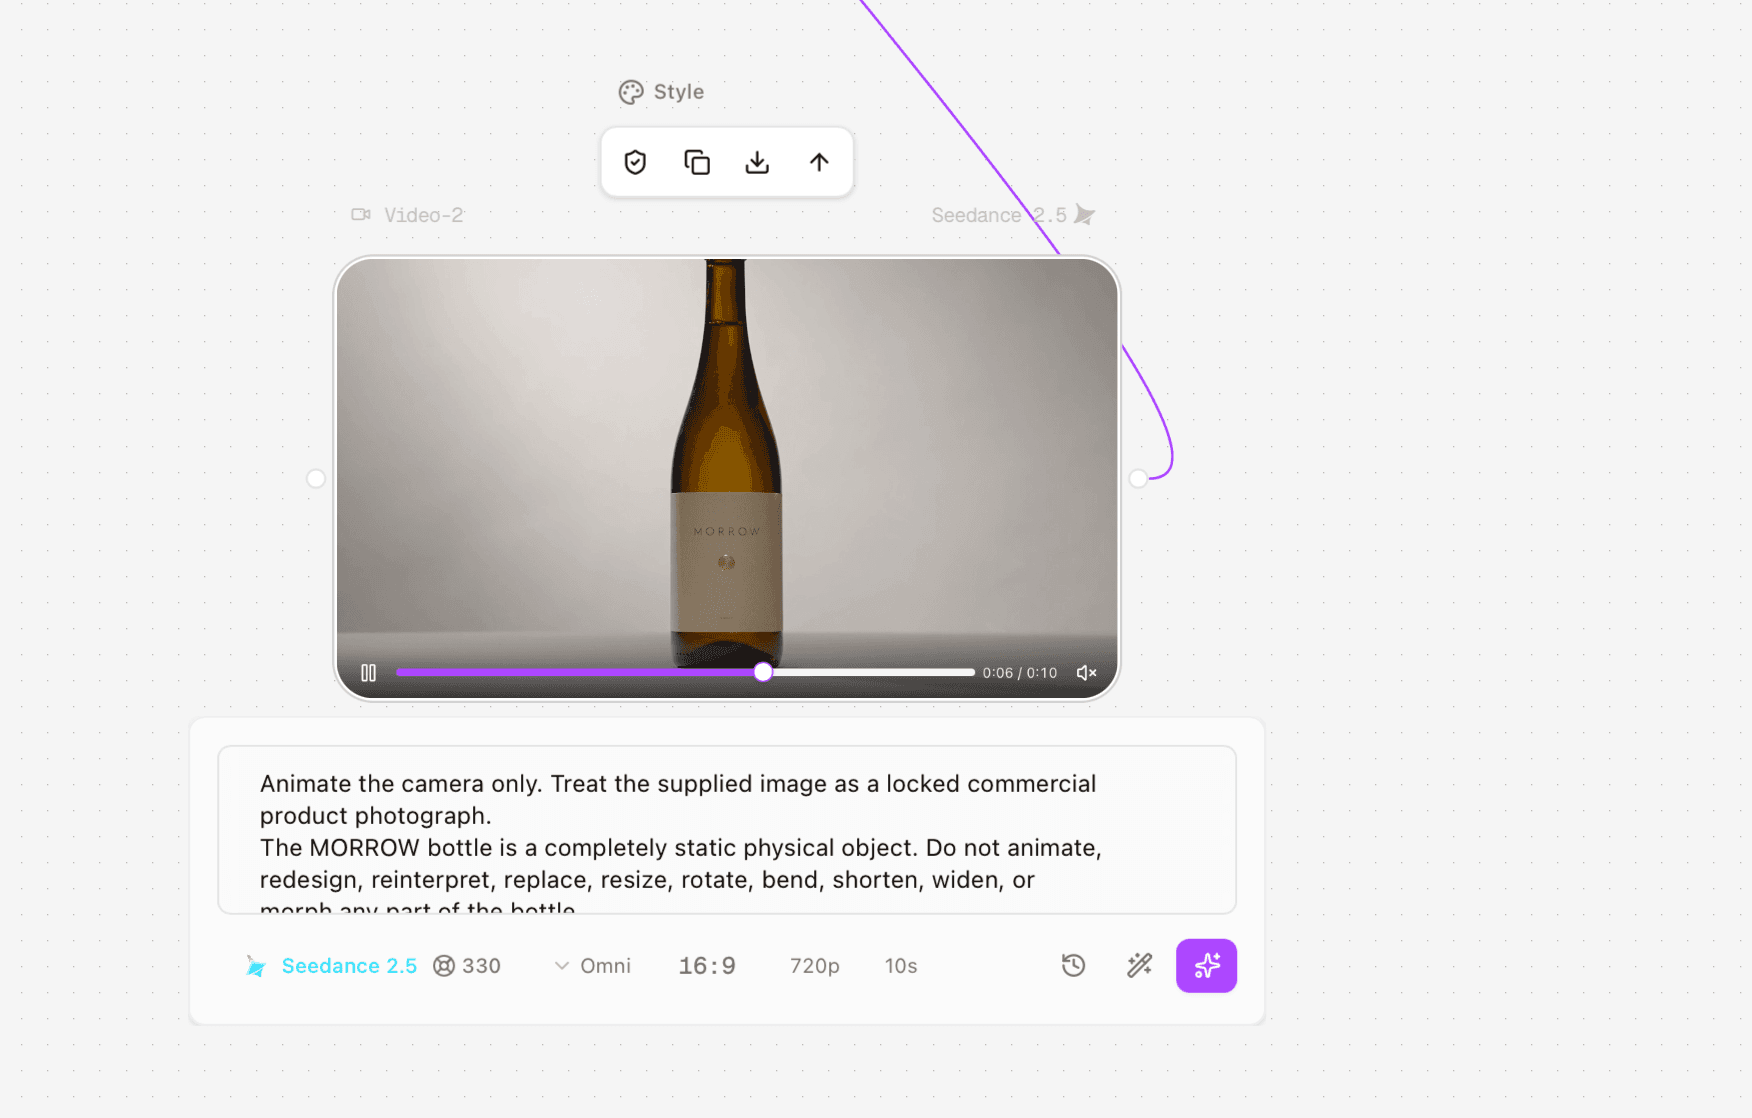Click inside the prompt text field
1752x1118 pixels.
pos(727,830)
